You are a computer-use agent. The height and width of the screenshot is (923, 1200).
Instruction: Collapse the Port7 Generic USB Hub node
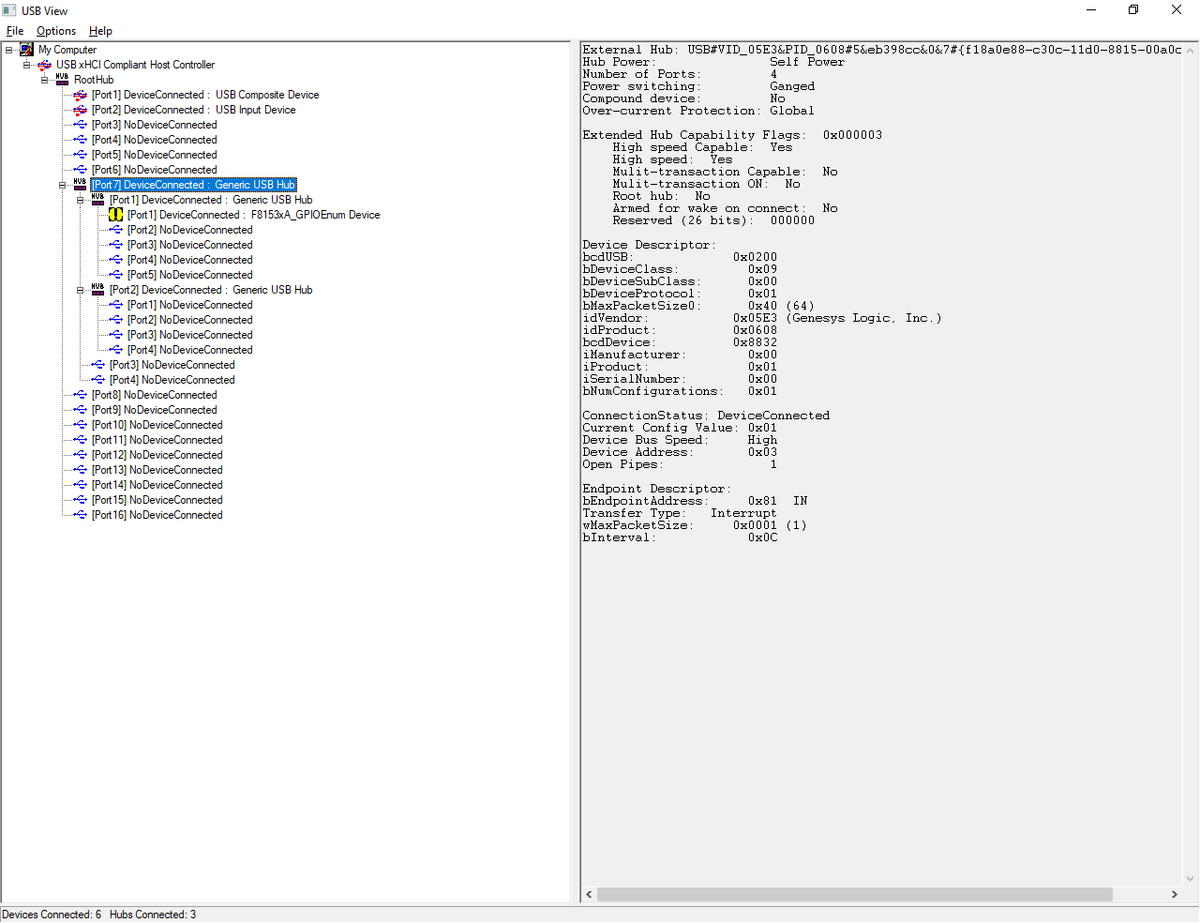(x=63, y=184)
